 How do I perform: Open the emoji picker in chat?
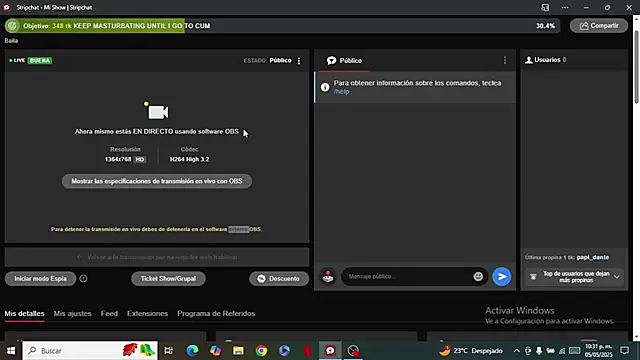(478, 277)
